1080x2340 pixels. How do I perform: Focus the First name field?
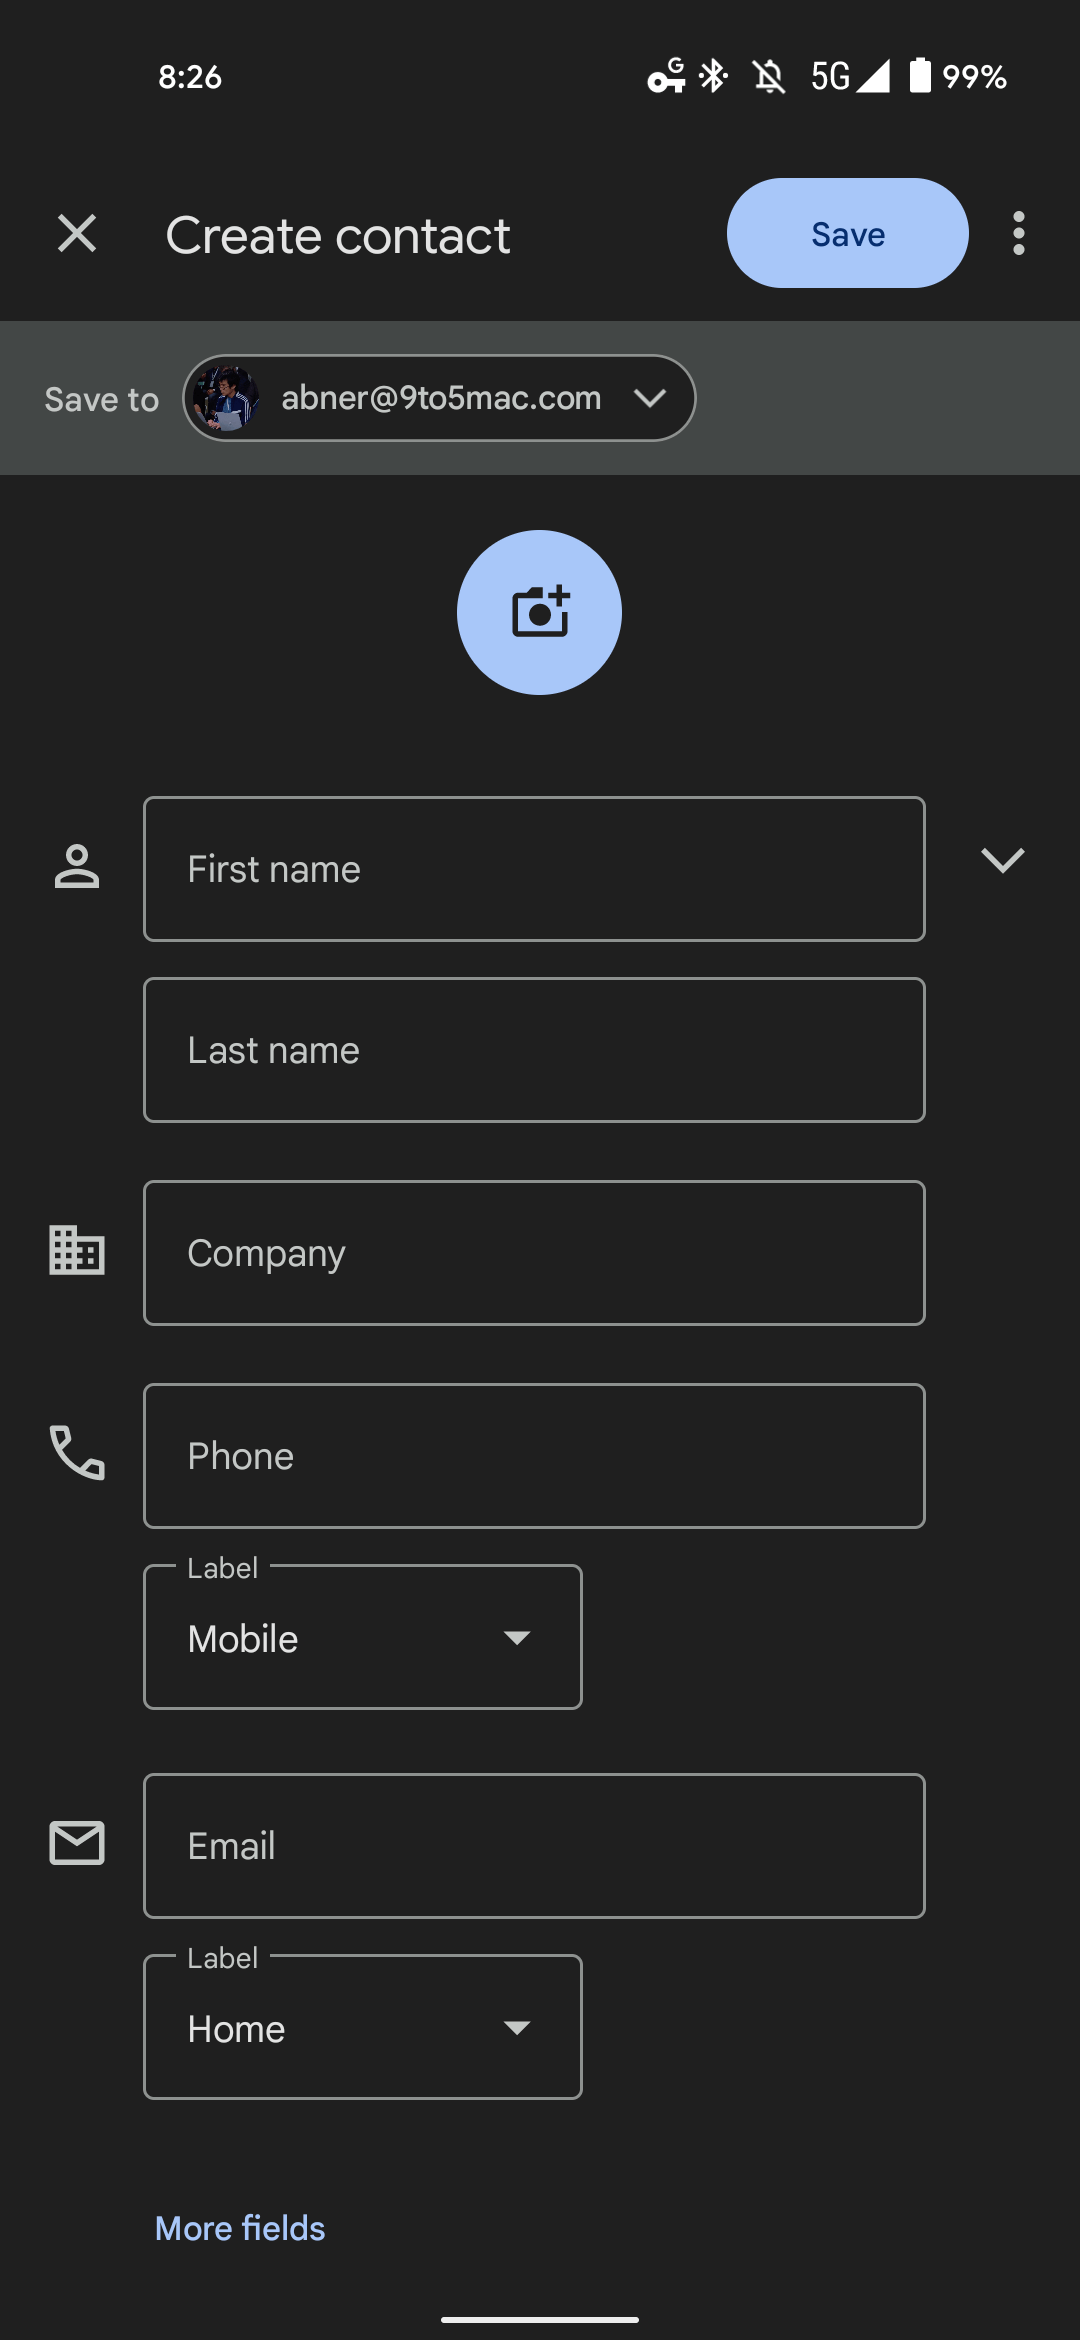[534, 869]
